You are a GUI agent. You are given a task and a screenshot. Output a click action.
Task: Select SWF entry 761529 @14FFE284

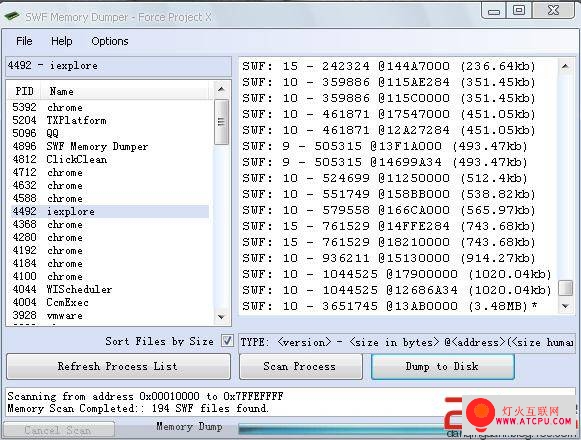[x=389, y=226]
